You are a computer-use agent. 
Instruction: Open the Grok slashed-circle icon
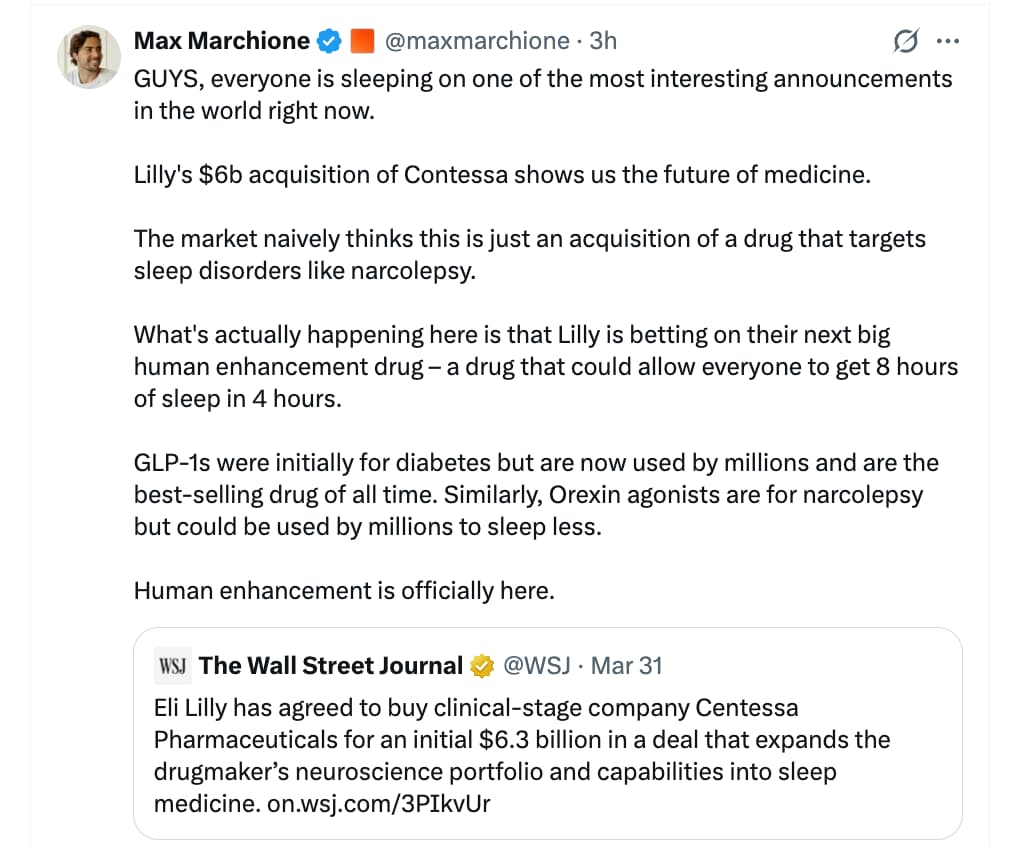(x=905, y=41)
